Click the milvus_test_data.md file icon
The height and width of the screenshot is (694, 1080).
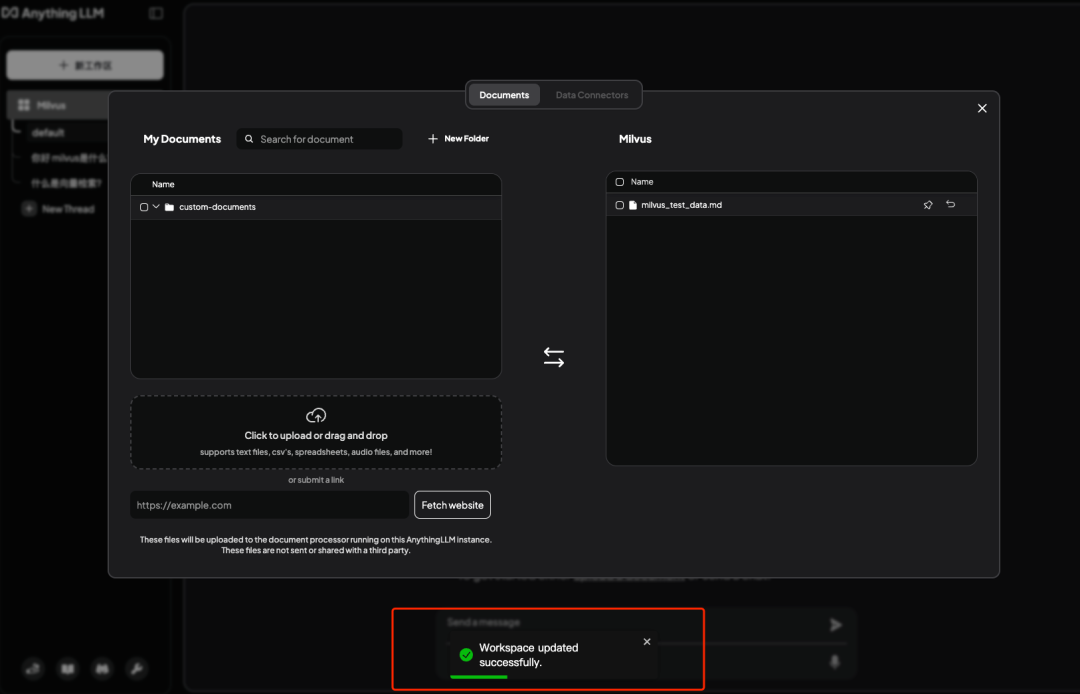point(633,205)
